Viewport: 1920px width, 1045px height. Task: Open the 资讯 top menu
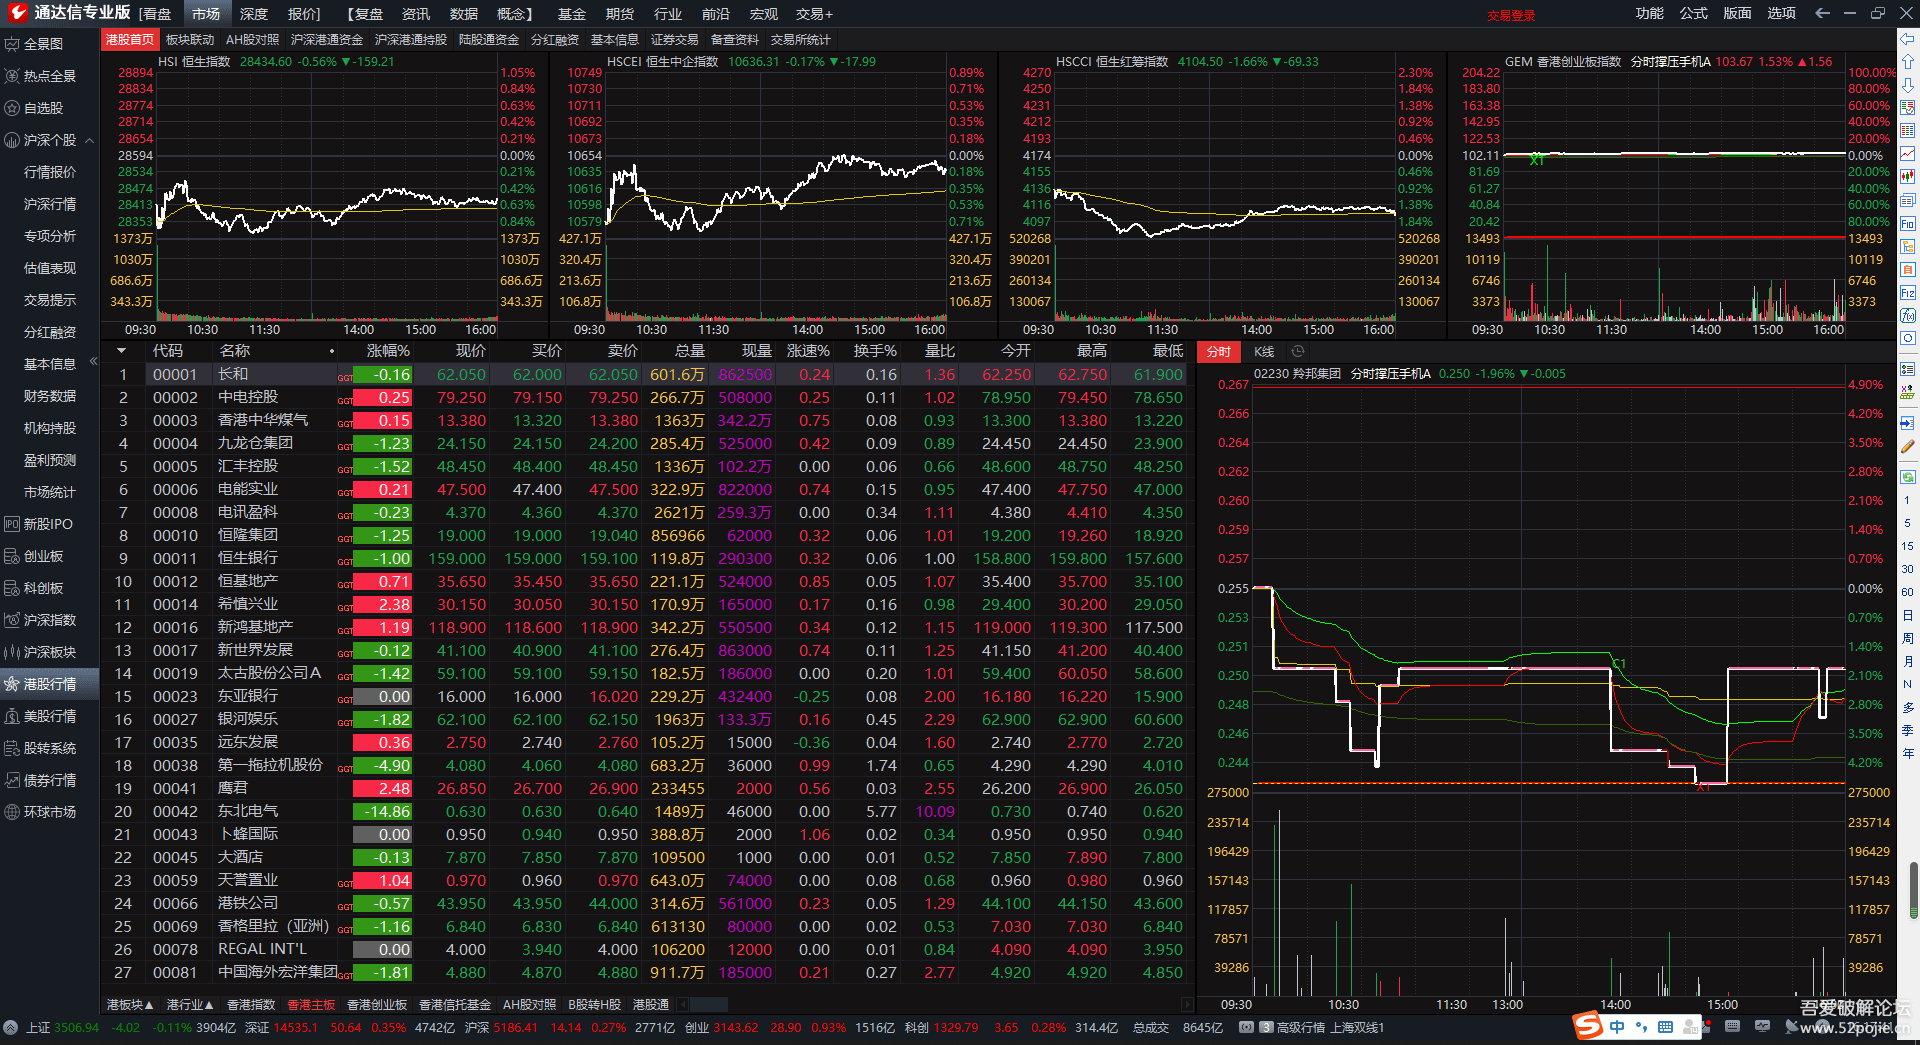(416, 13)
